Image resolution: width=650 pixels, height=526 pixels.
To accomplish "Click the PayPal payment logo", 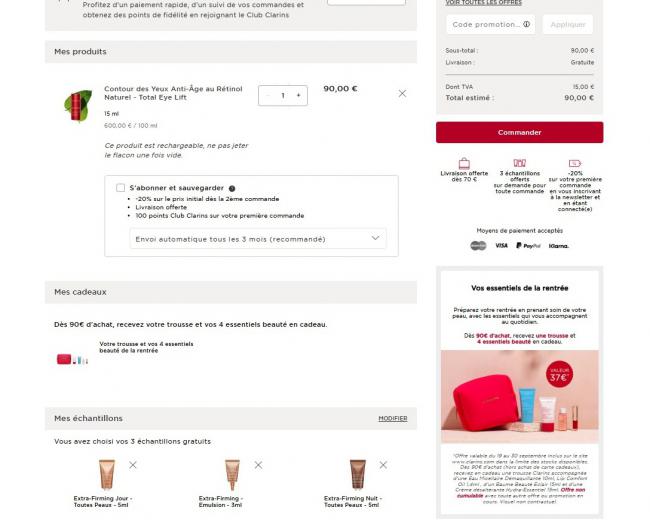I will click(528, 246).
